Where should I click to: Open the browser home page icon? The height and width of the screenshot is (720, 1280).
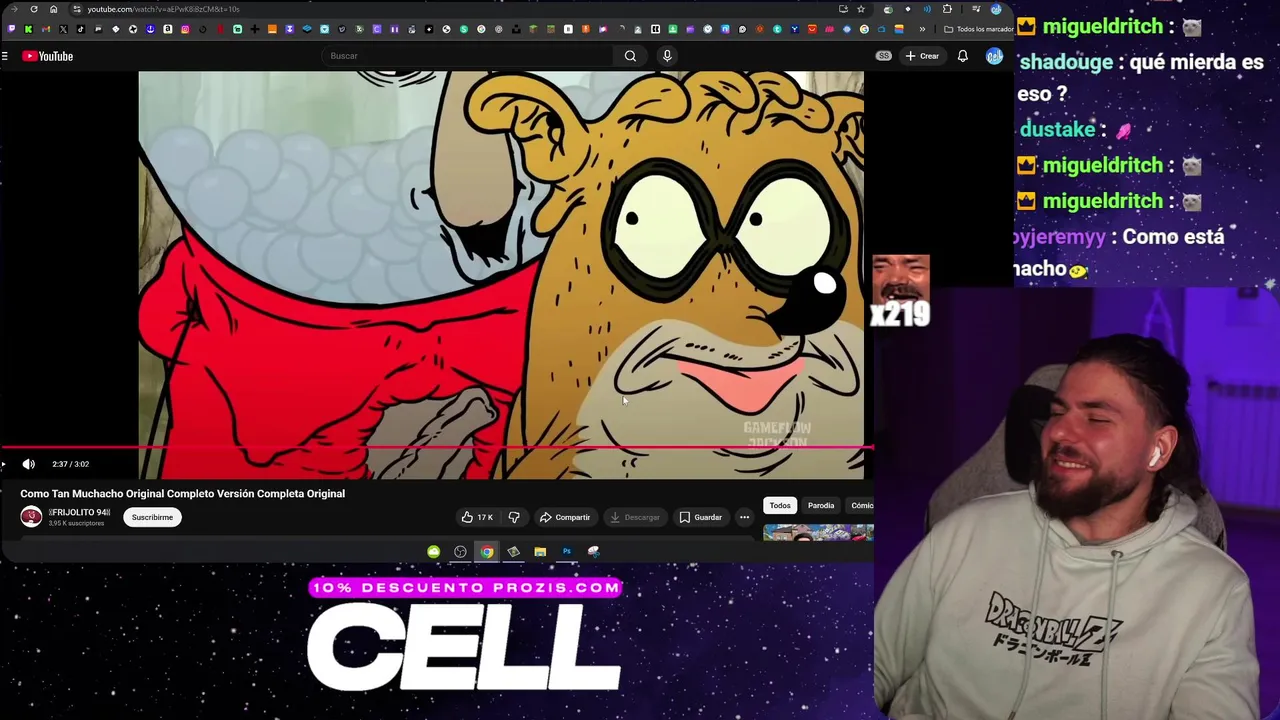pyautogui.click(x=53, y=9)
